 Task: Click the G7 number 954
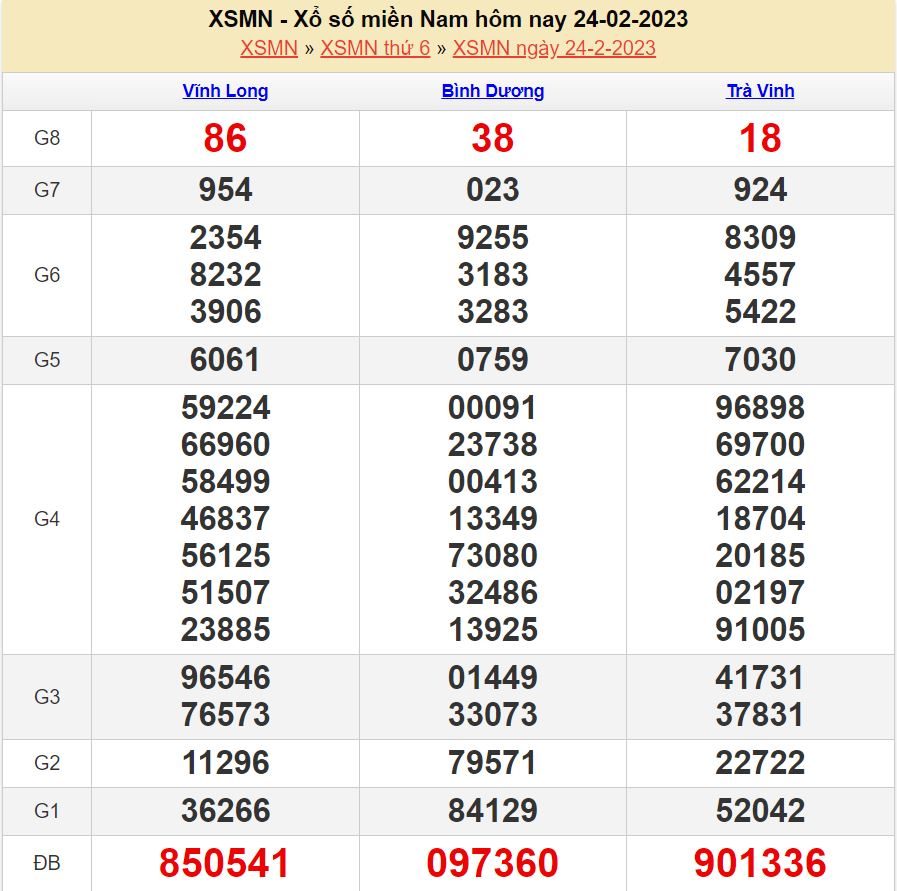[x=225, y=189]
